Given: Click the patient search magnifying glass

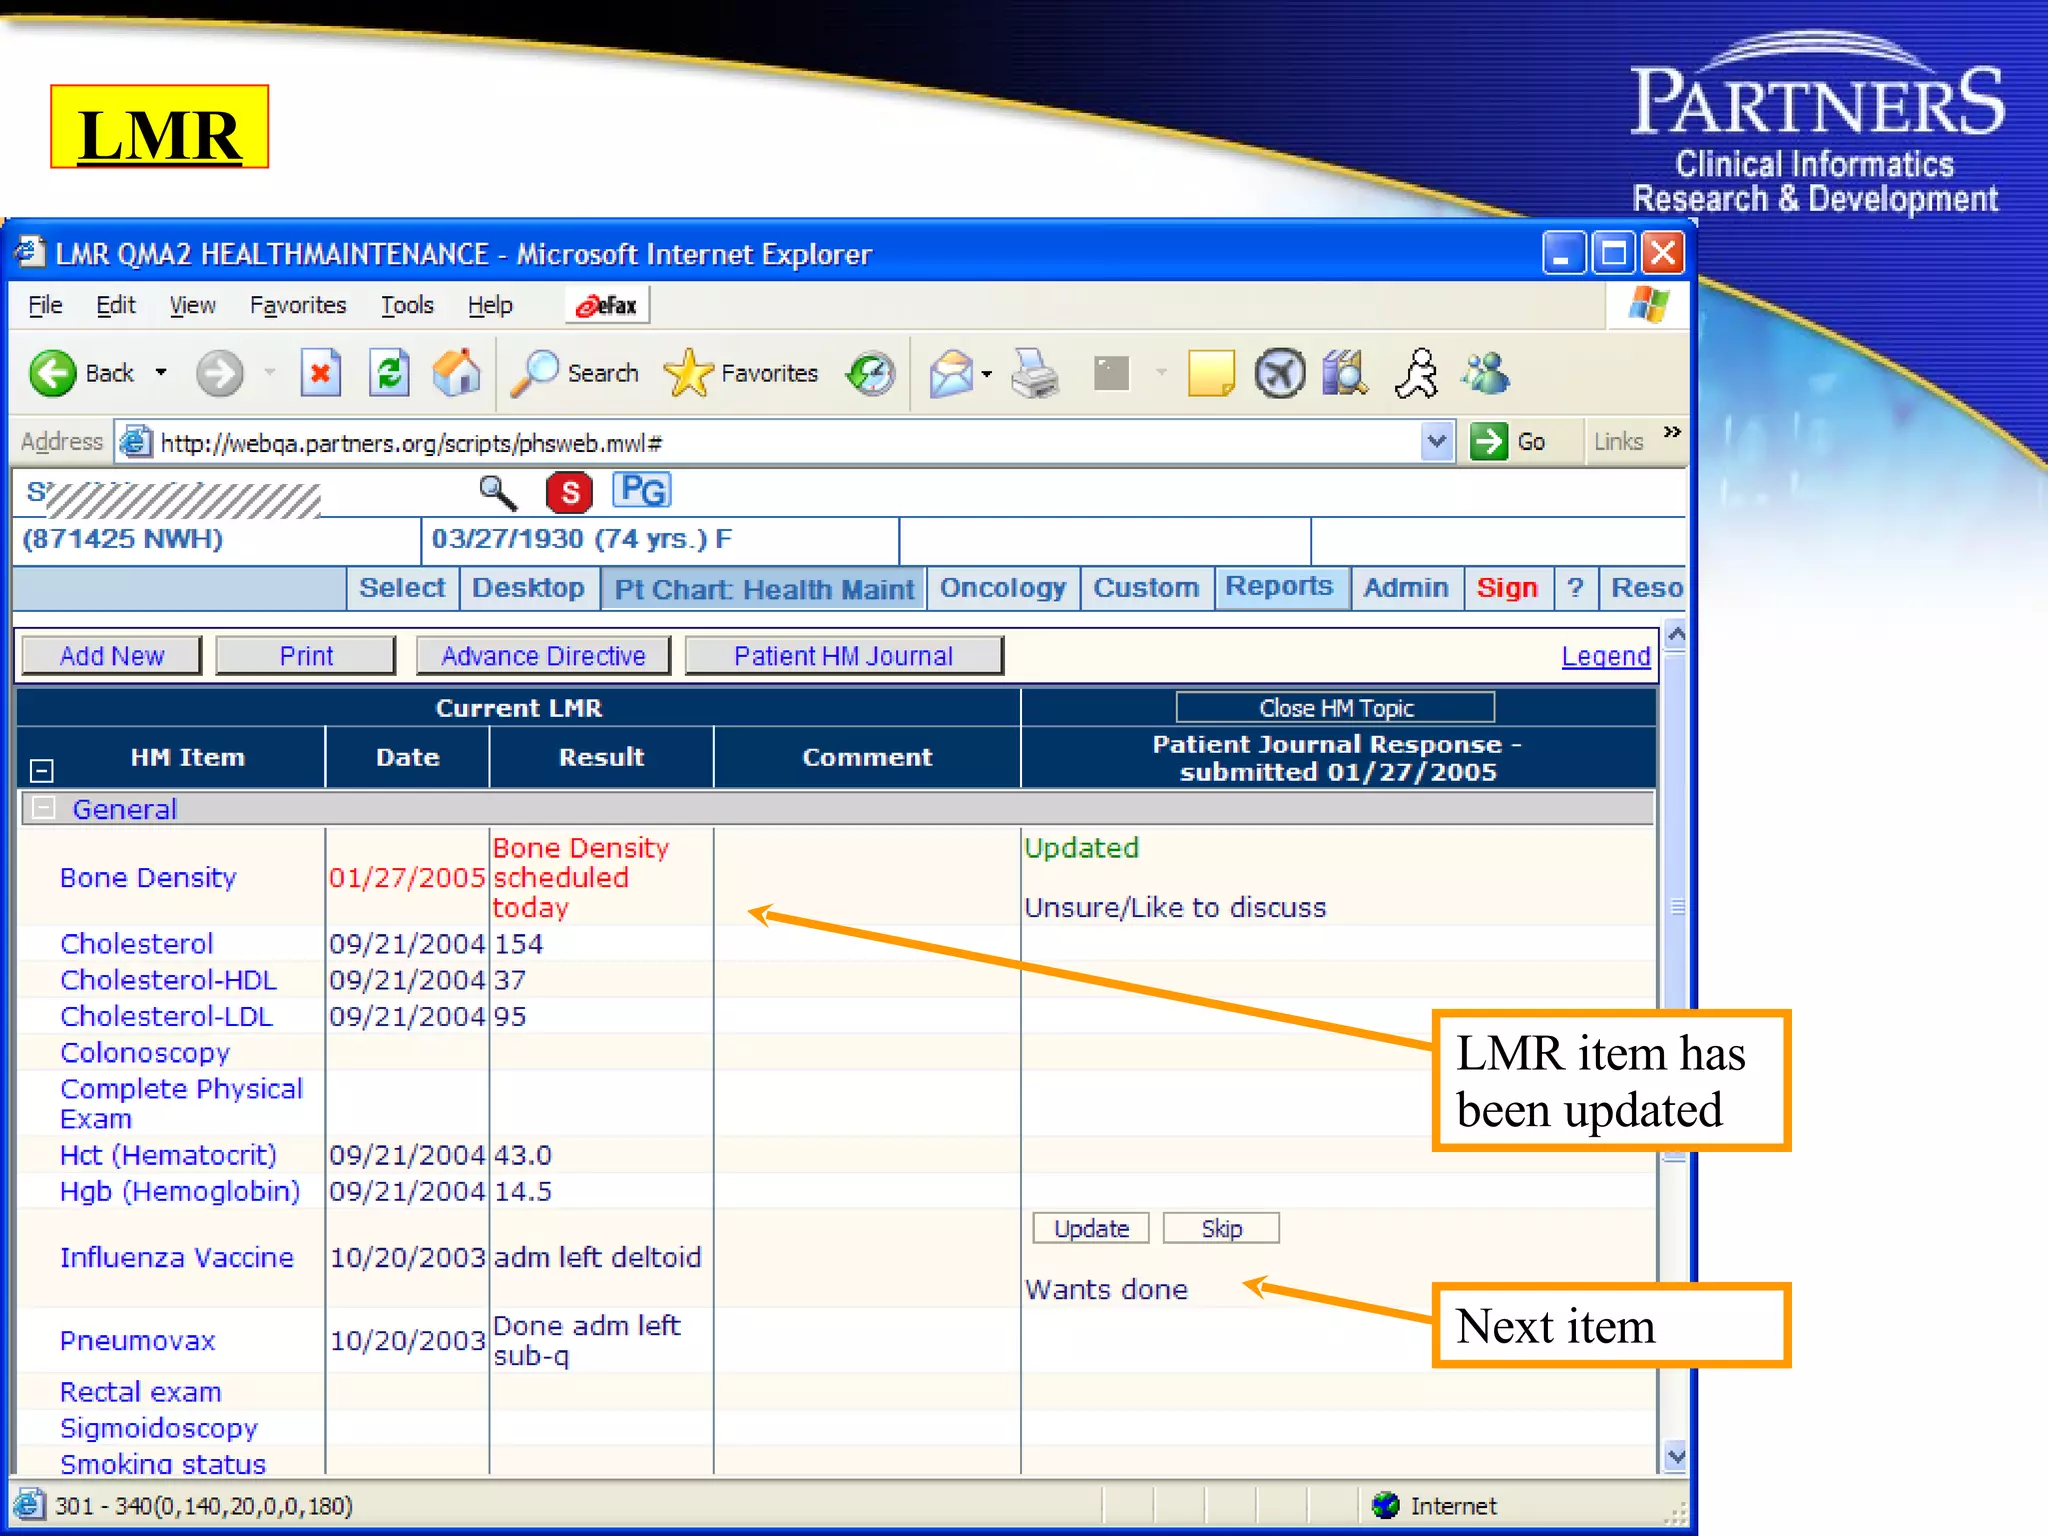Looking at the screenshot, I should (x=497, y=492).
